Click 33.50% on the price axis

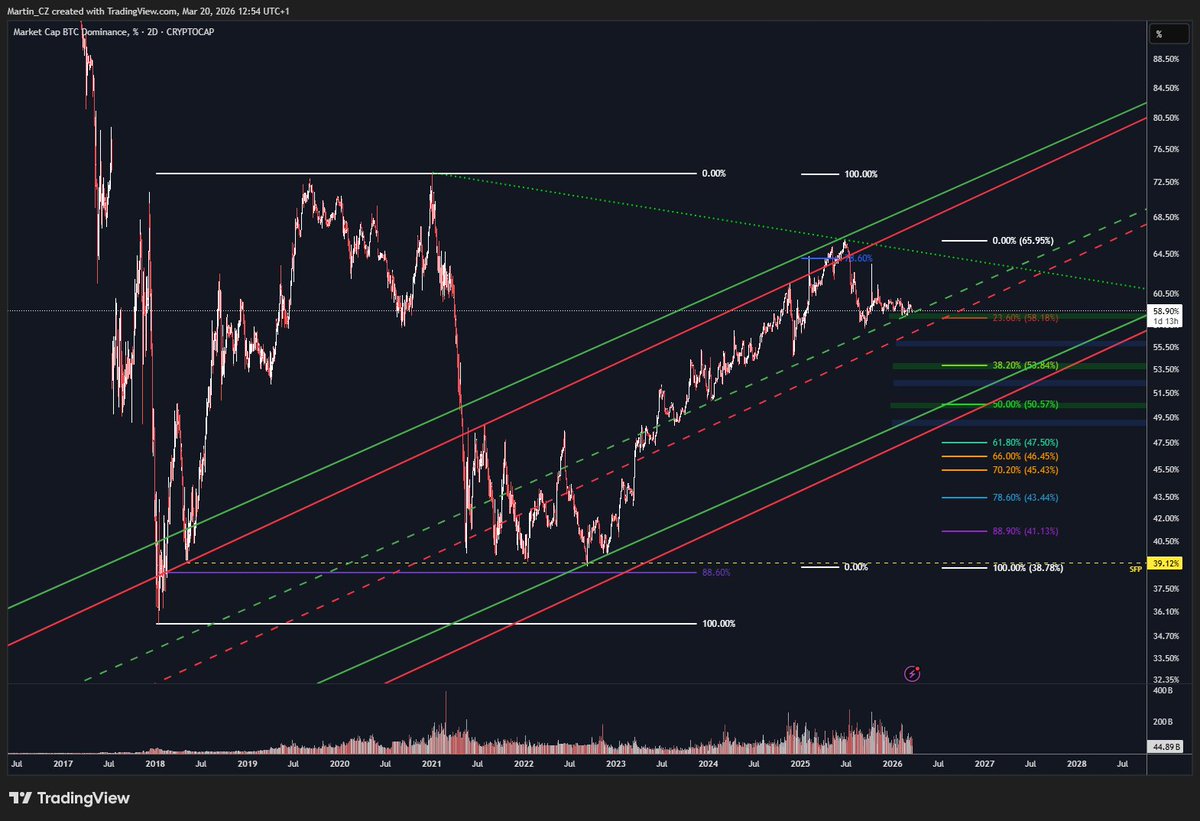tap(1166, 657)
